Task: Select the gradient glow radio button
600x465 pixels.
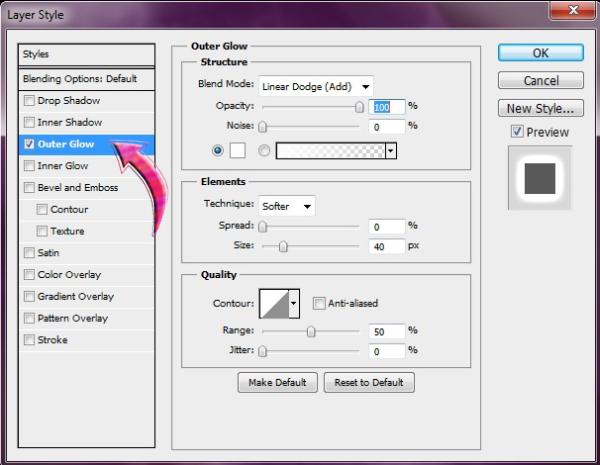Action: click(264, 150)
